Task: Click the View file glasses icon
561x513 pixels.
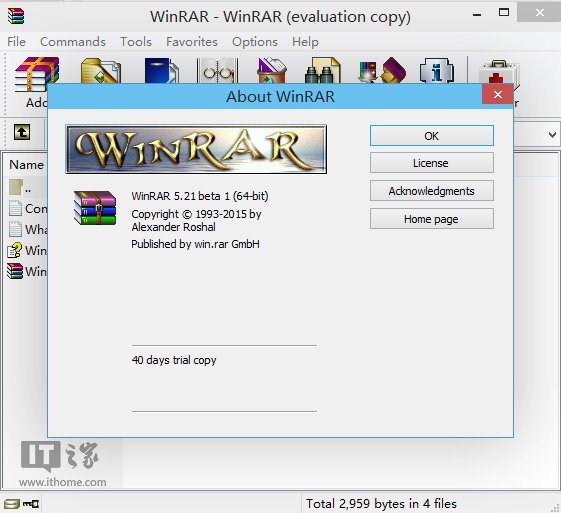Action: point(218,70)
